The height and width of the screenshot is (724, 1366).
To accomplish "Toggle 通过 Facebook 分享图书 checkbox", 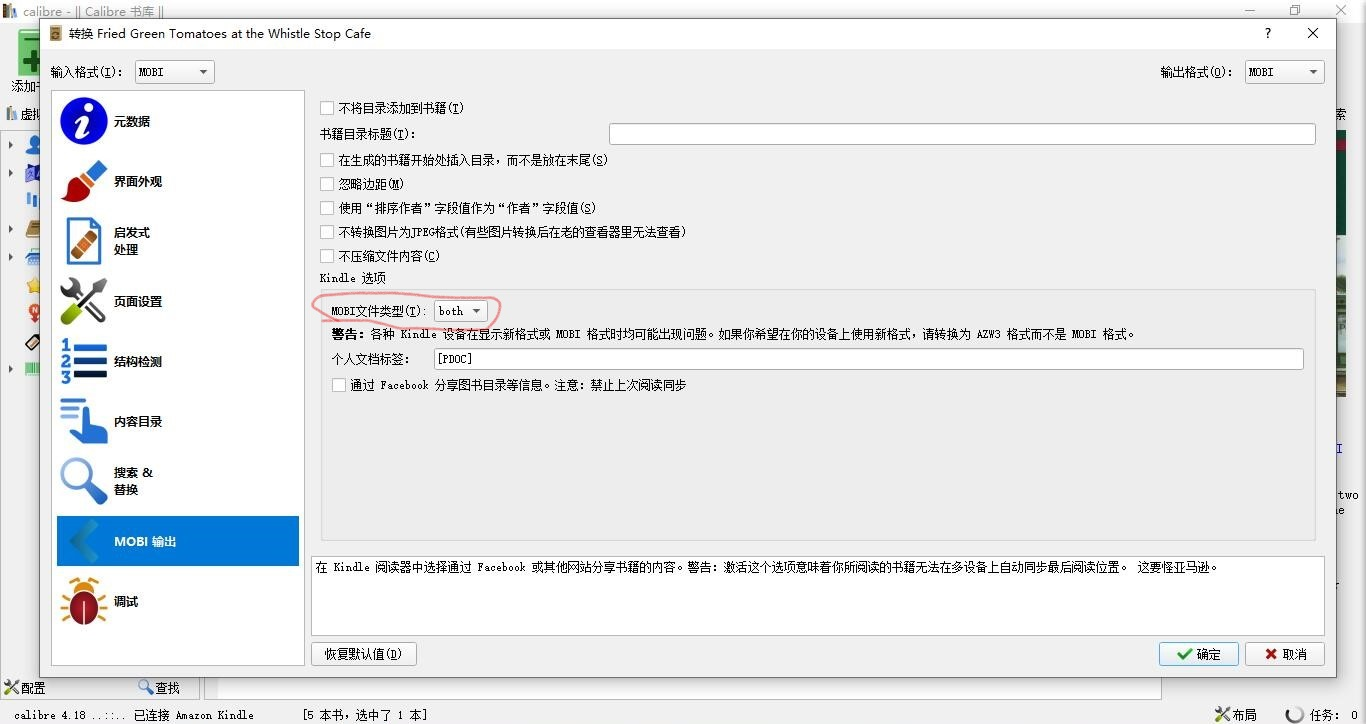I will 339,385.
